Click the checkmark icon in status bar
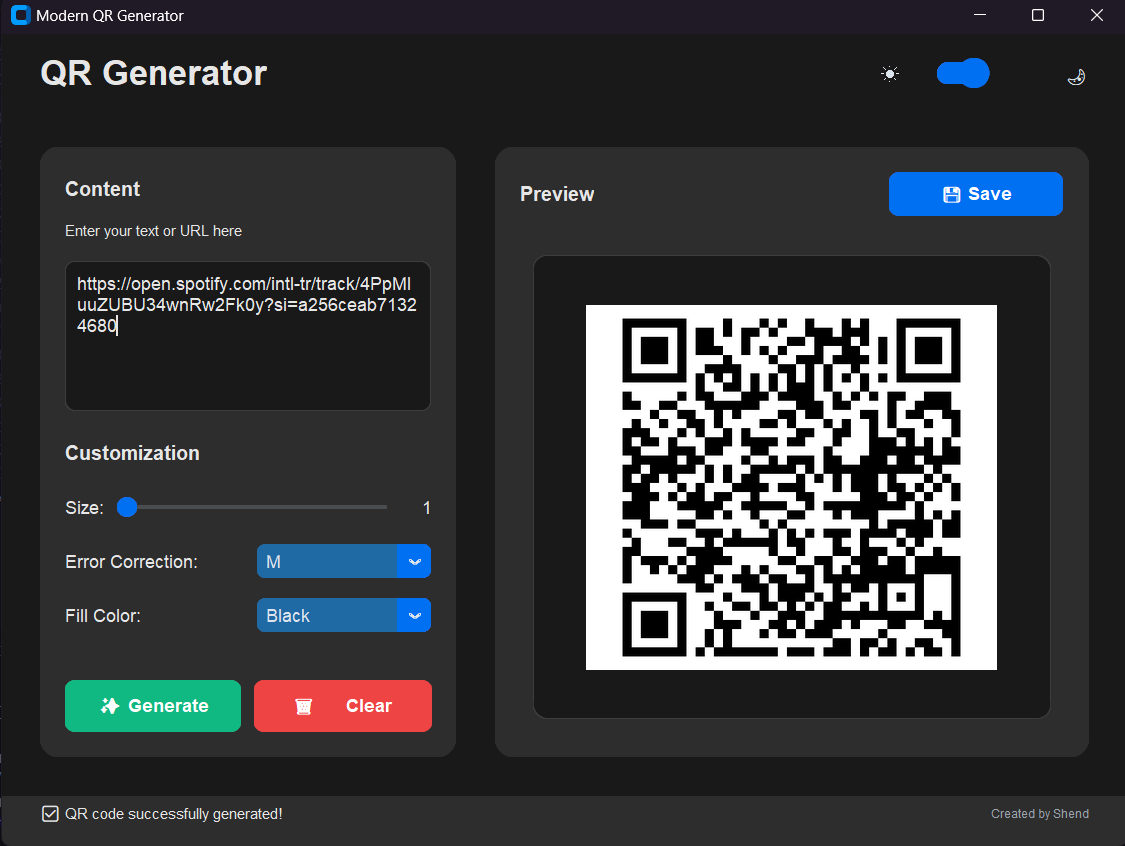 pos(50,814)
